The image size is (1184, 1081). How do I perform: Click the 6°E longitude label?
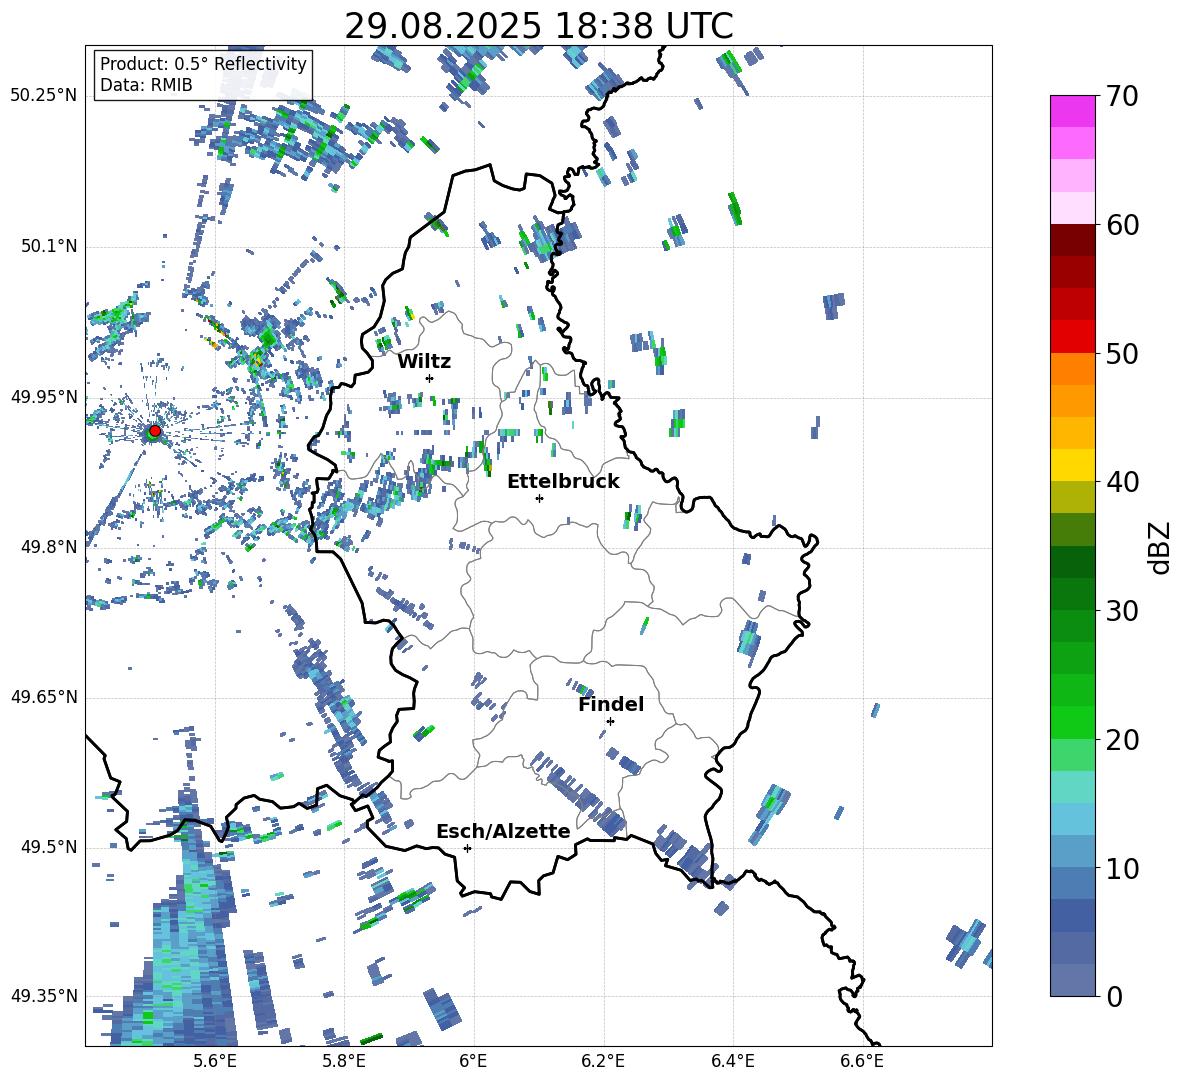click(x=473, y=1061)
